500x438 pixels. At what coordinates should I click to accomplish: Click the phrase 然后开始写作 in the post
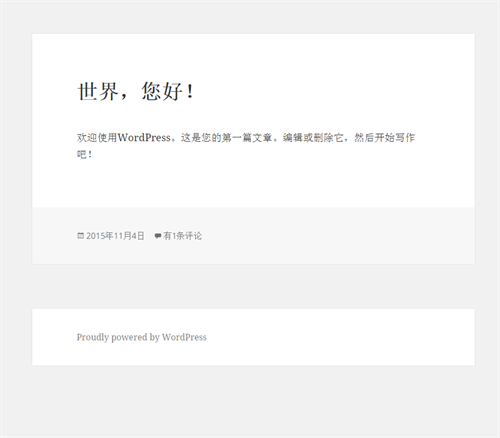pos(384,137)
